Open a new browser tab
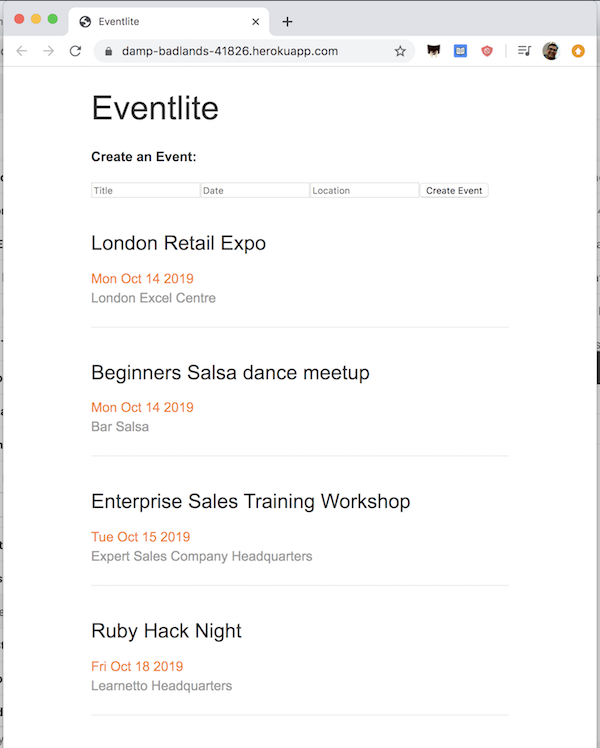 tap(287, 21)
